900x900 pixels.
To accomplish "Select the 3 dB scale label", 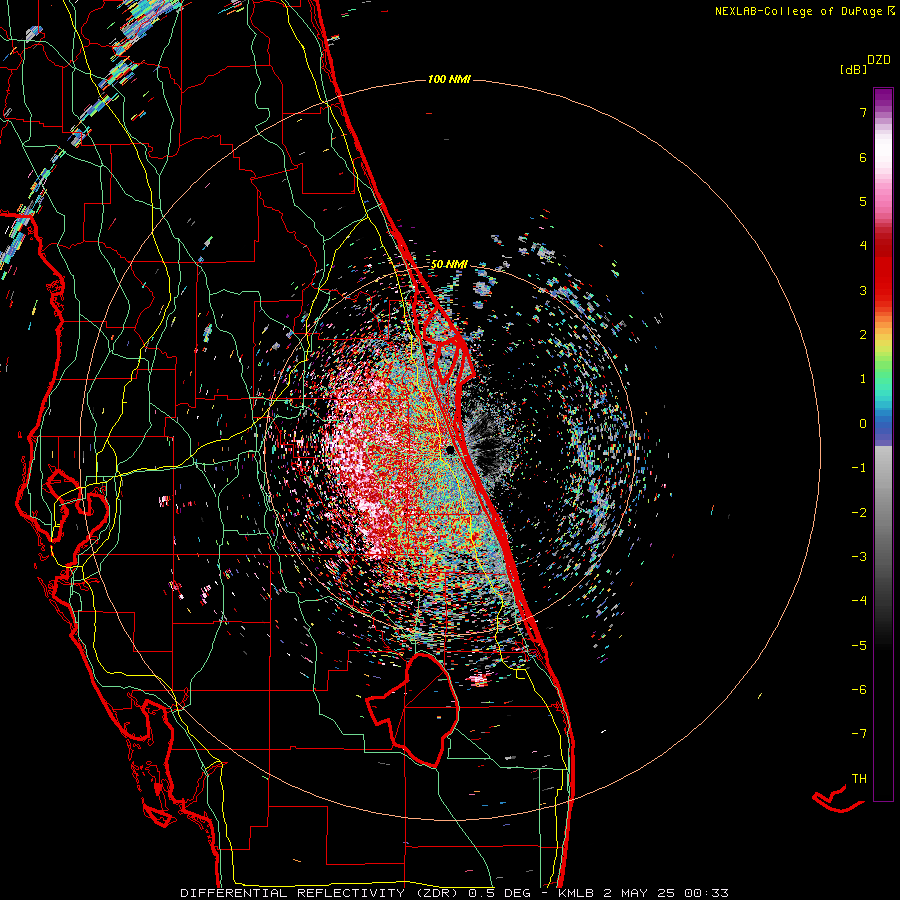I will [863, 290].
